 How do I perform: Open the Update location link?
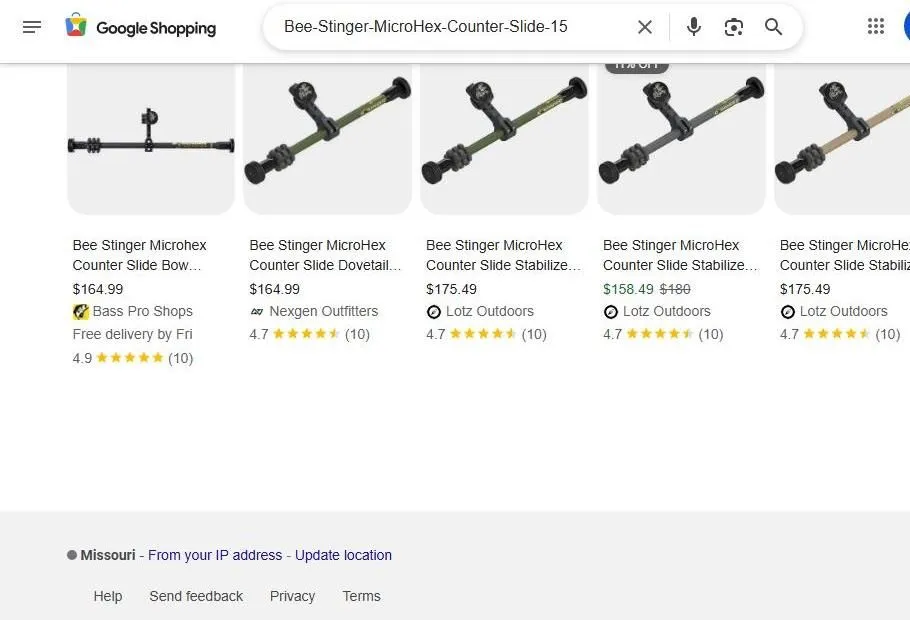pos(343,555)
